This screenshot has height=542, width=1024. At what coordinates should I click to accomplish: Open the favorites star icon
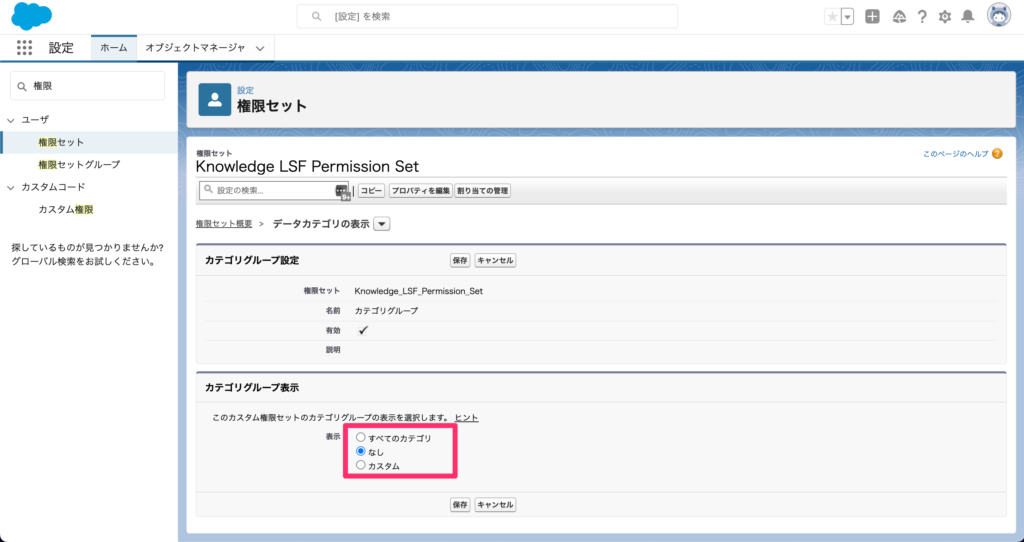click(x=832, y=16)
